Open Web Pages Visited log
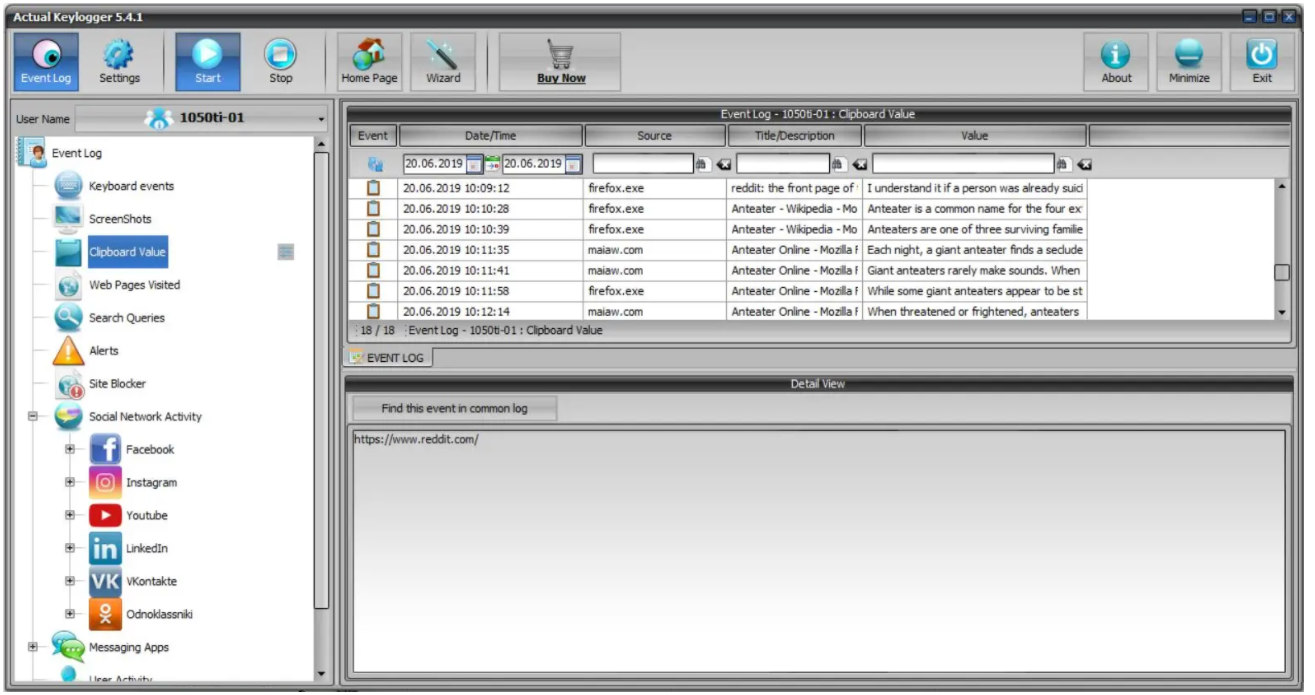 pyautogui.click(x=134, y=285)
